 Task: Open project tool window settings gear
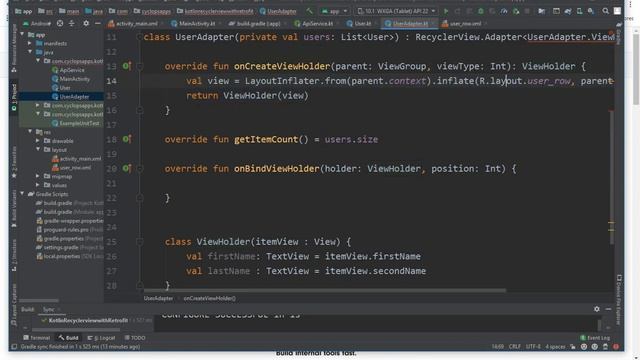pos(86,24)
